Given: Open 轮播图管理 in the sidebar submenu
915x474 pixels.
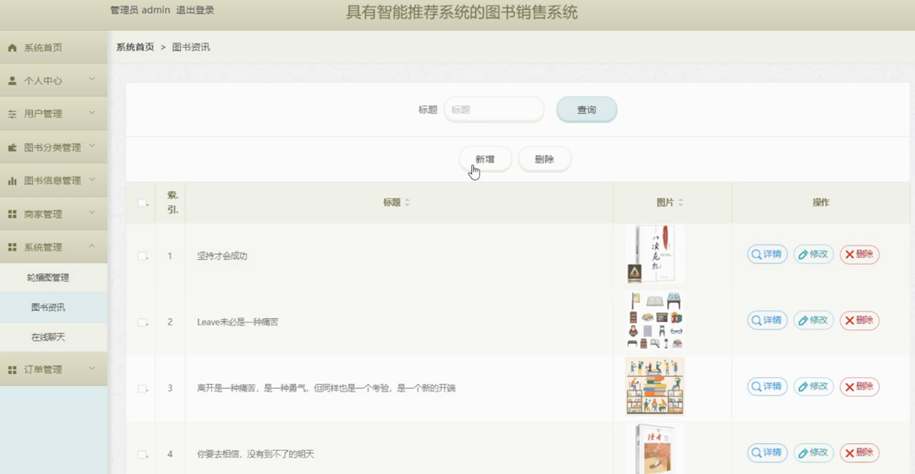Looking at the screenshot, I should tap(48, 278).
